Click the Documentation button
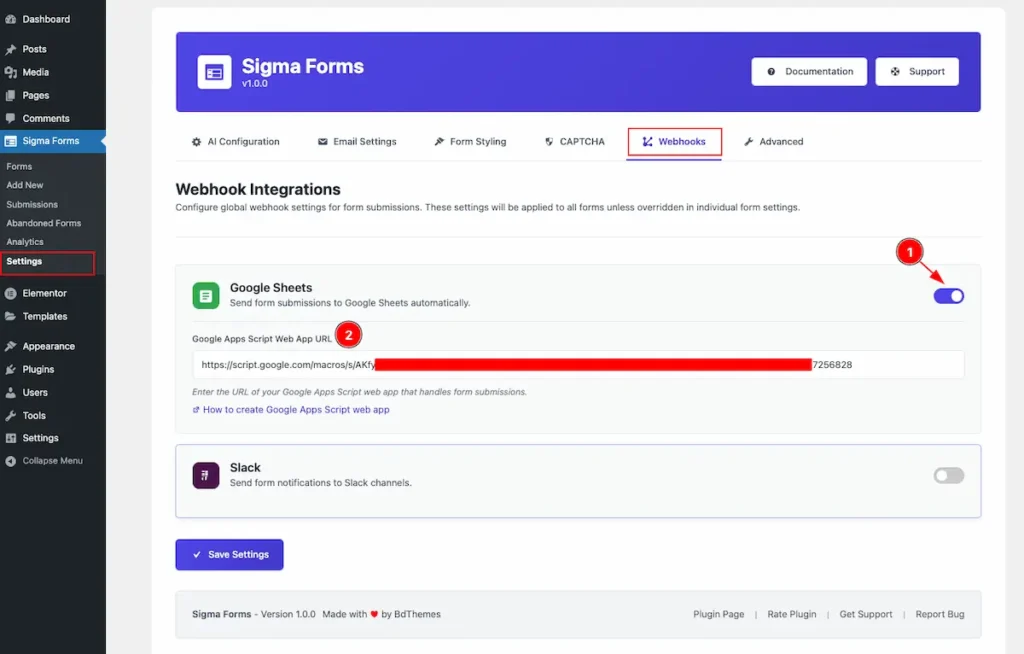The width and height of the screenshot is (1024, 654). 809,72
